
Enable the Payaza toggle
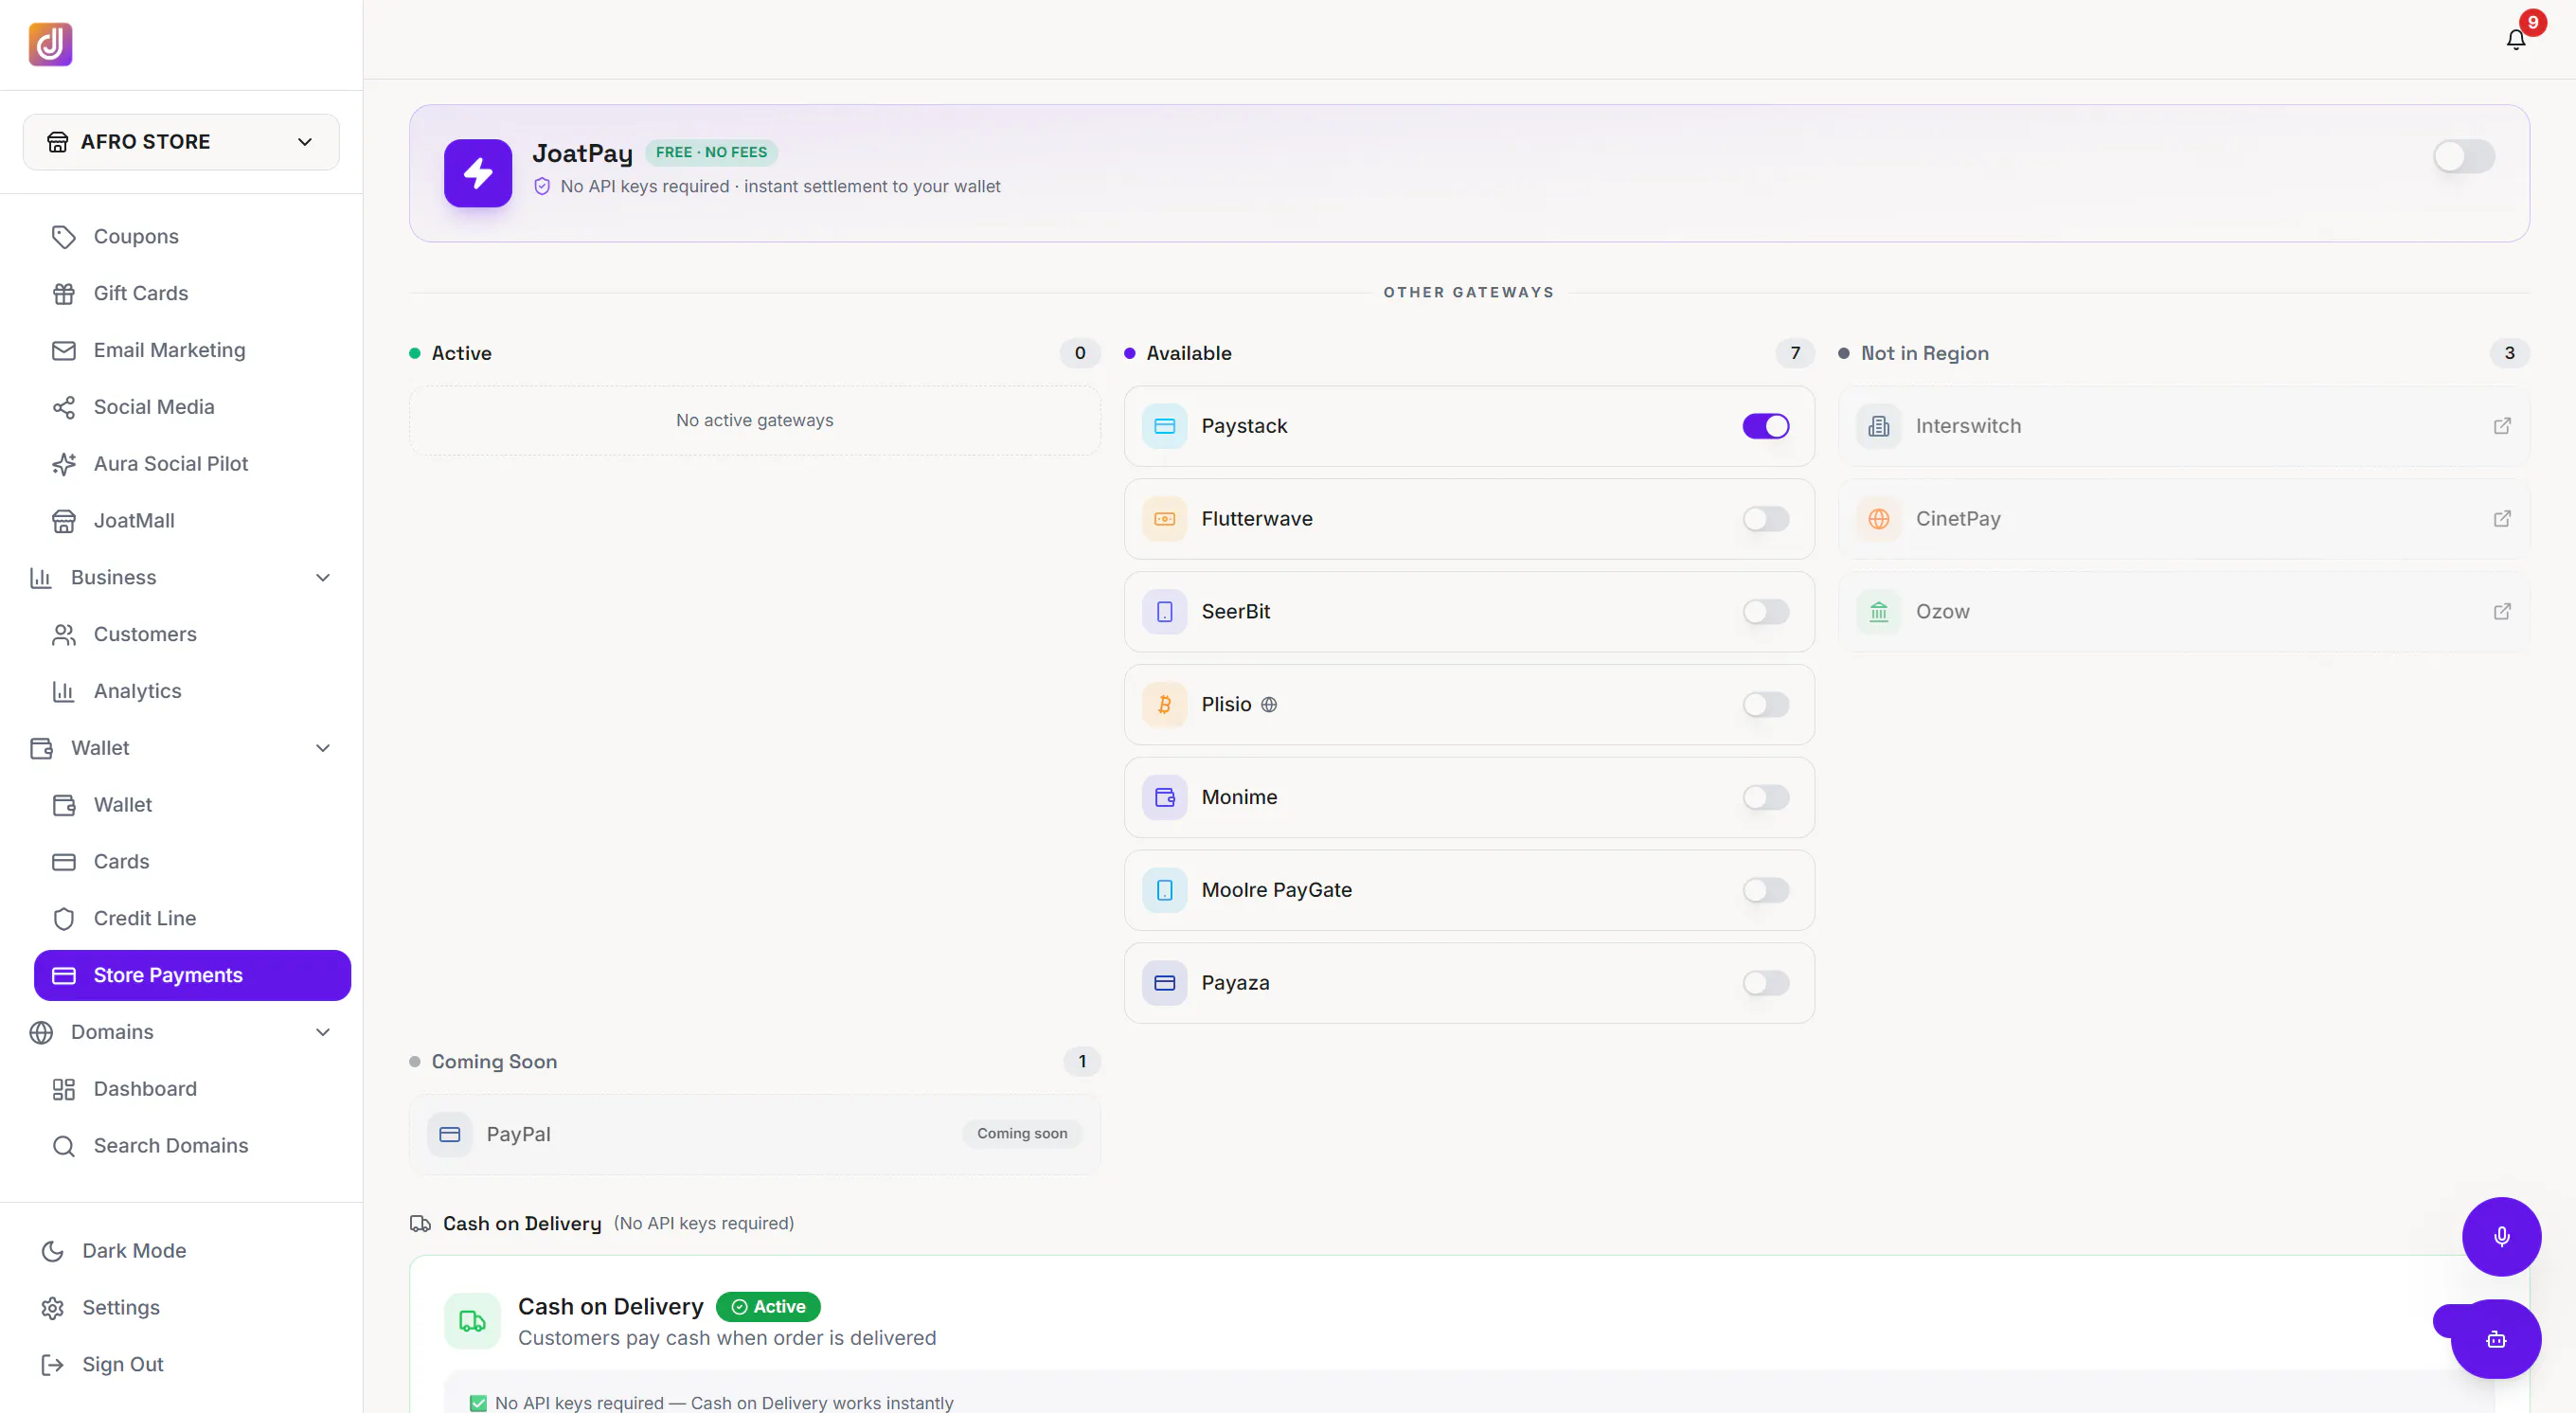point(1766,984)
